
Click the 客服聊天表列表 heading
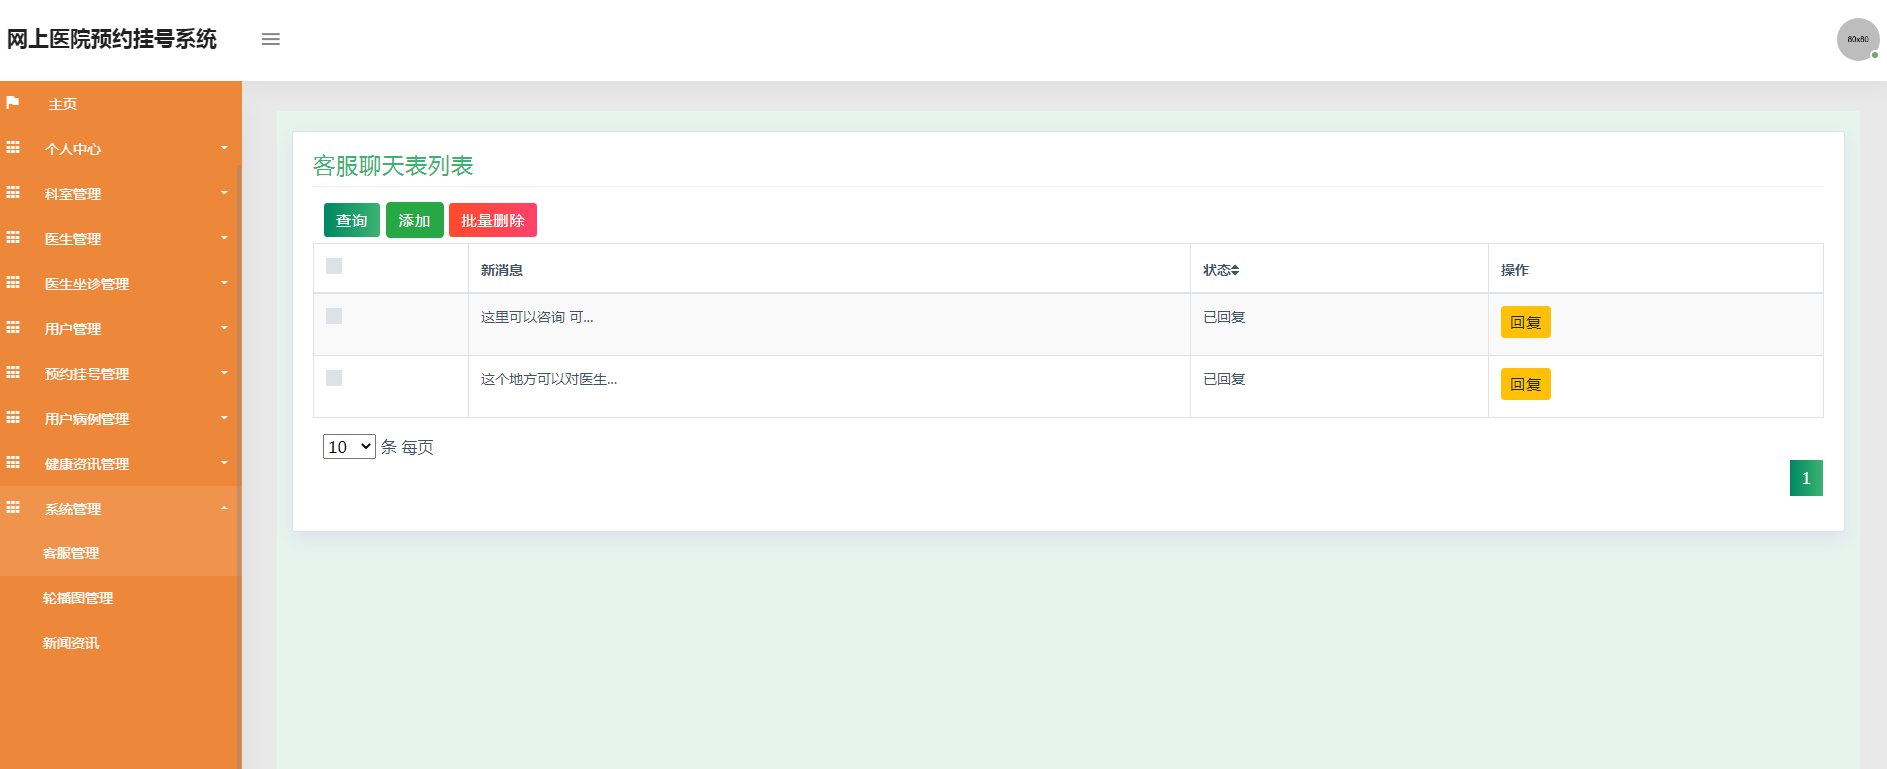393,166
